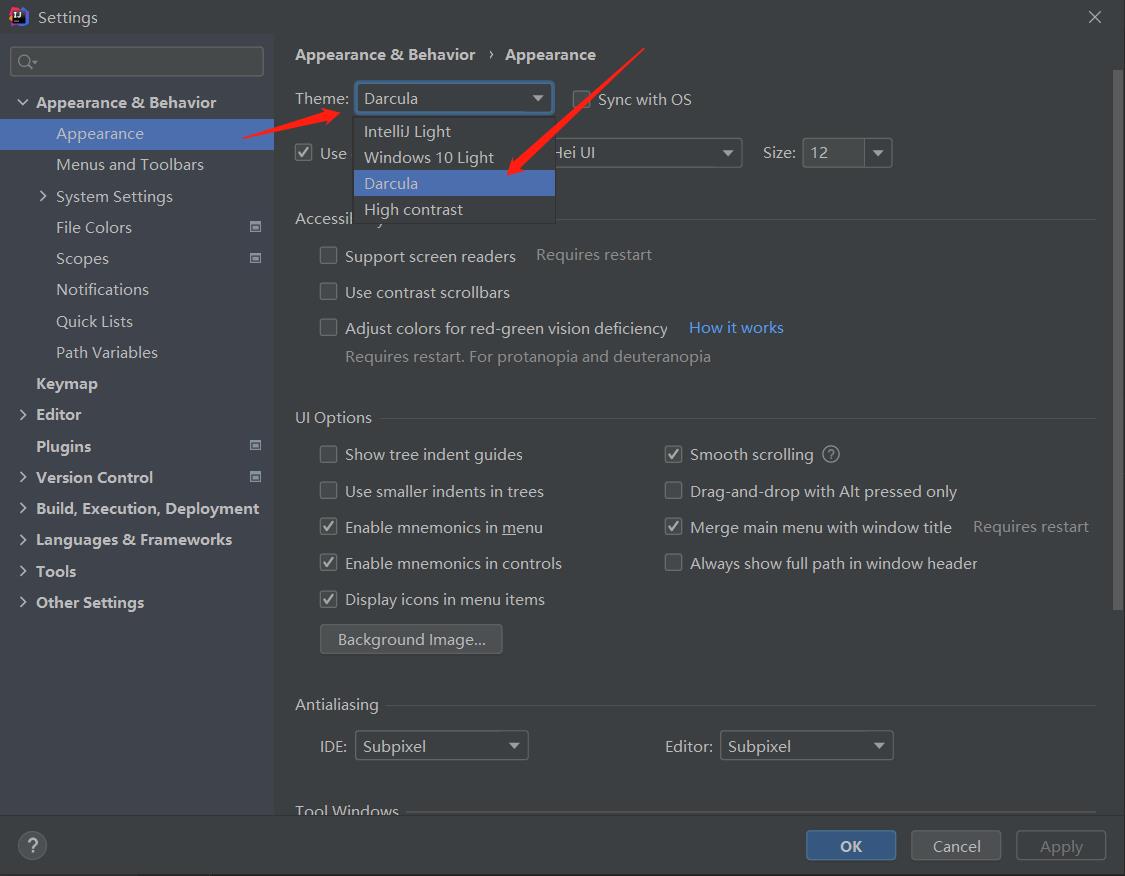Uncheck Display icons in menu items
1125x876 pixels.
pyautogui.click(x=329, y=598)
